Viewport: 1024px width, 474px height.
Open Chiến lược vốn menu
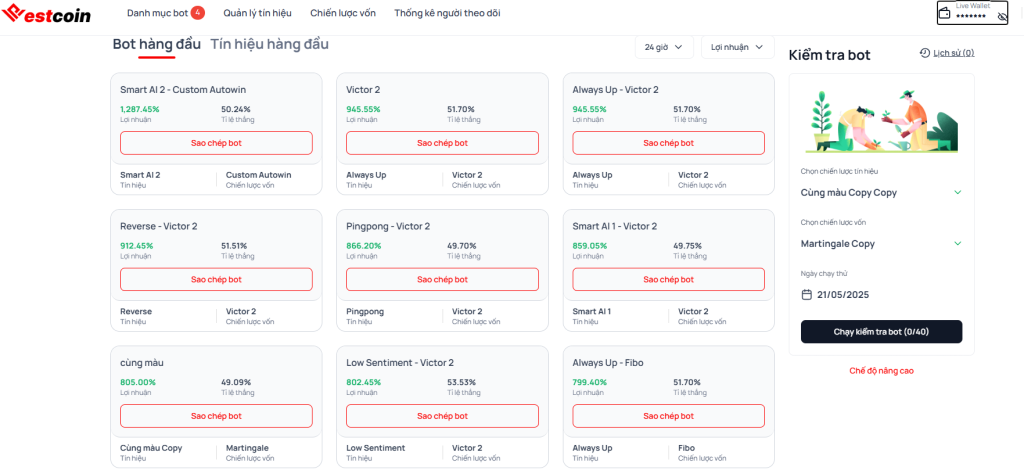tap(343, 13)
